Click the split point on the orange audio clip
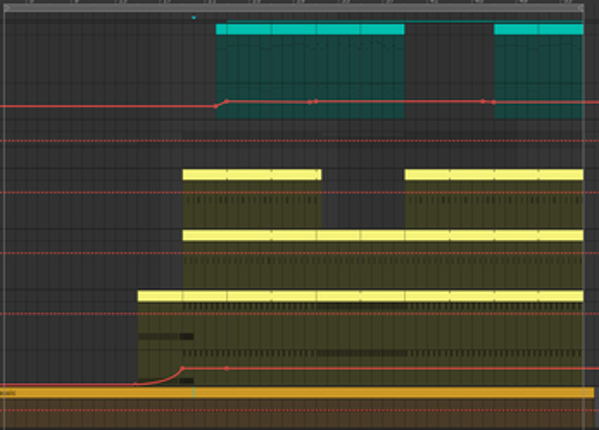 [x=194, y=393]
